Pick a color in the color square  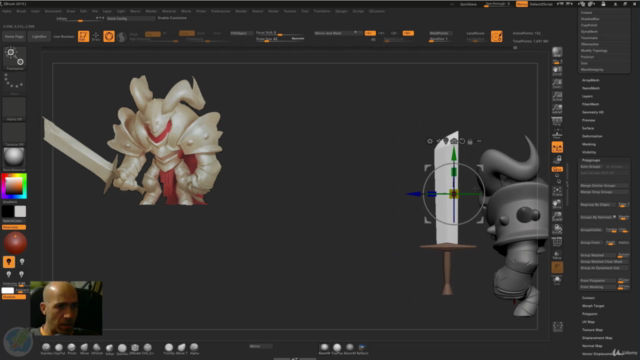pyautogui.click(x=14, y=186)
